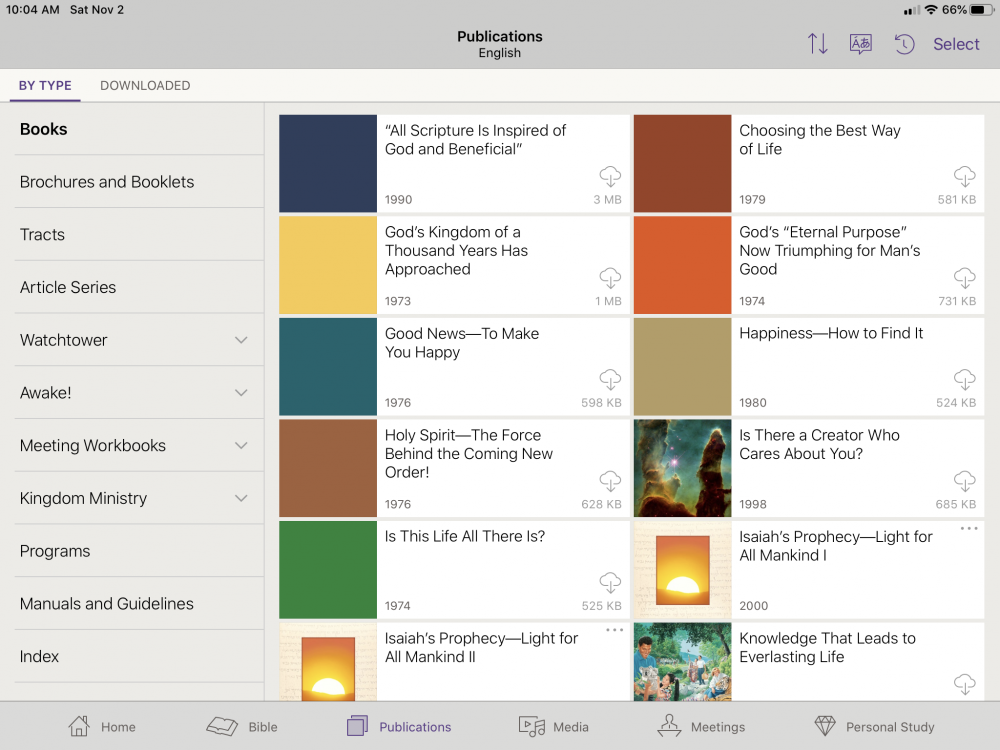Expand the Watchtower category chevron
1000x750 pixels.
[241, 340]
